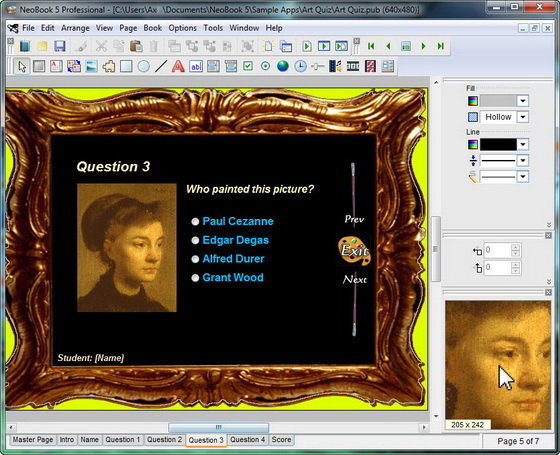Open the line style dropdown
This screenshot has height=455, width=560.
(523, 176)
